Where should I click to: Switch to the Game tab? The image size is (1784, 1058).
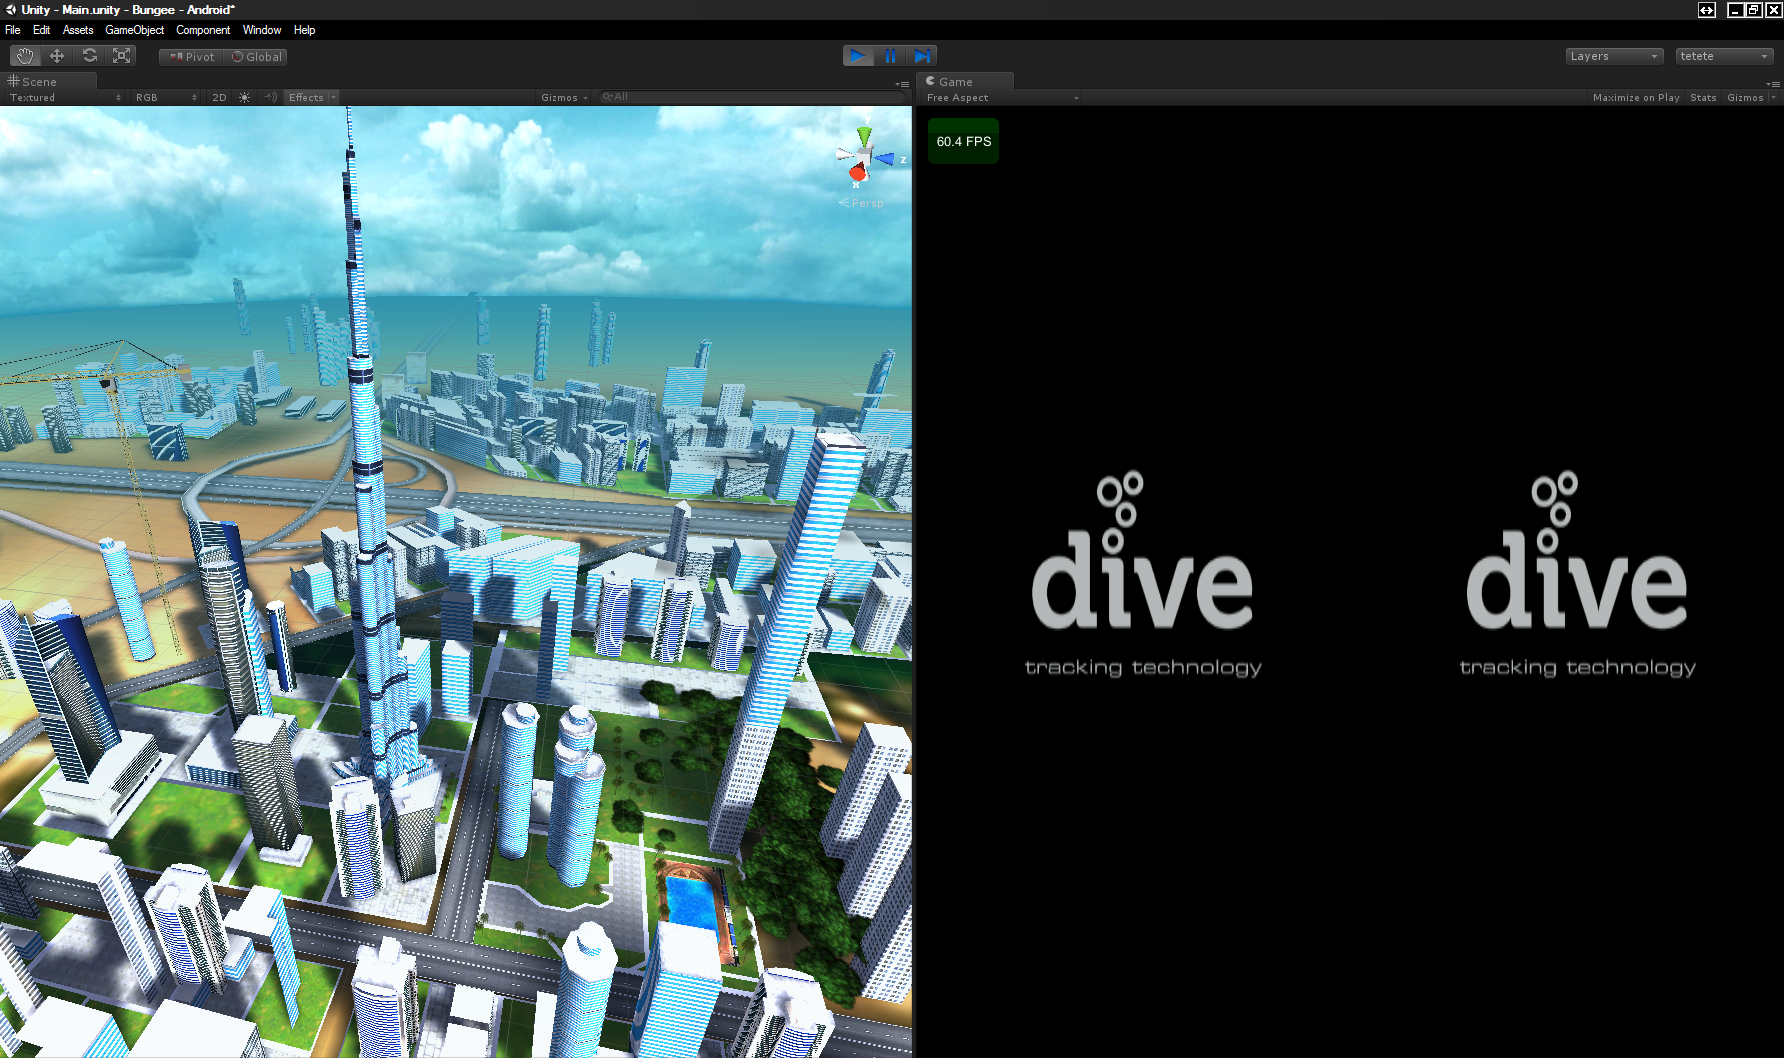click(x=955, y=81)
